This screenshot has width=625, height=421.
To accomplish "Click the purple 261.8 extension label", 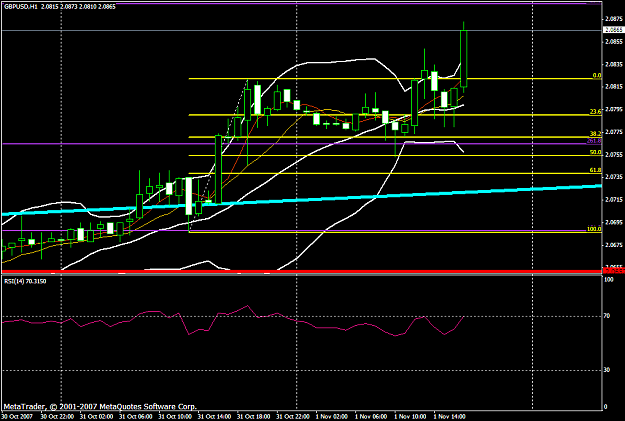I will pyautogui.click(x=594, y=141).
